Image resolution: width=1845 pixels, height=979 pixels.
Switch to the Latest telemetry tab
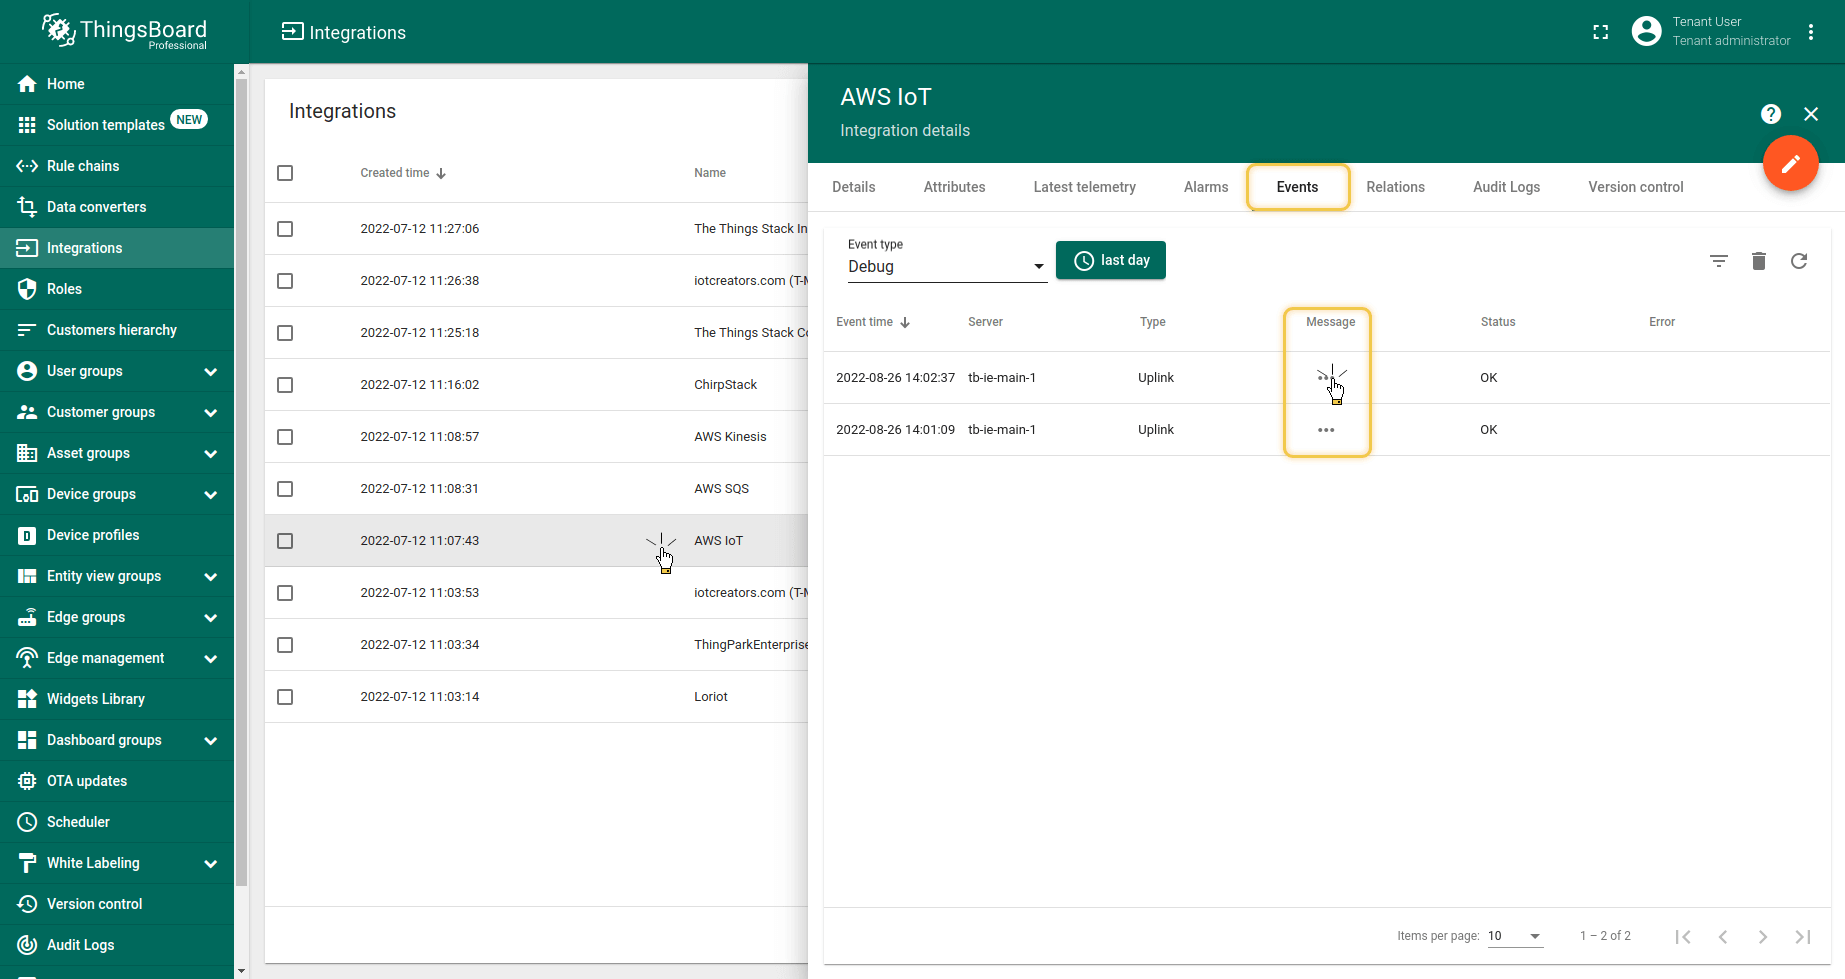tap(1084, 187)
